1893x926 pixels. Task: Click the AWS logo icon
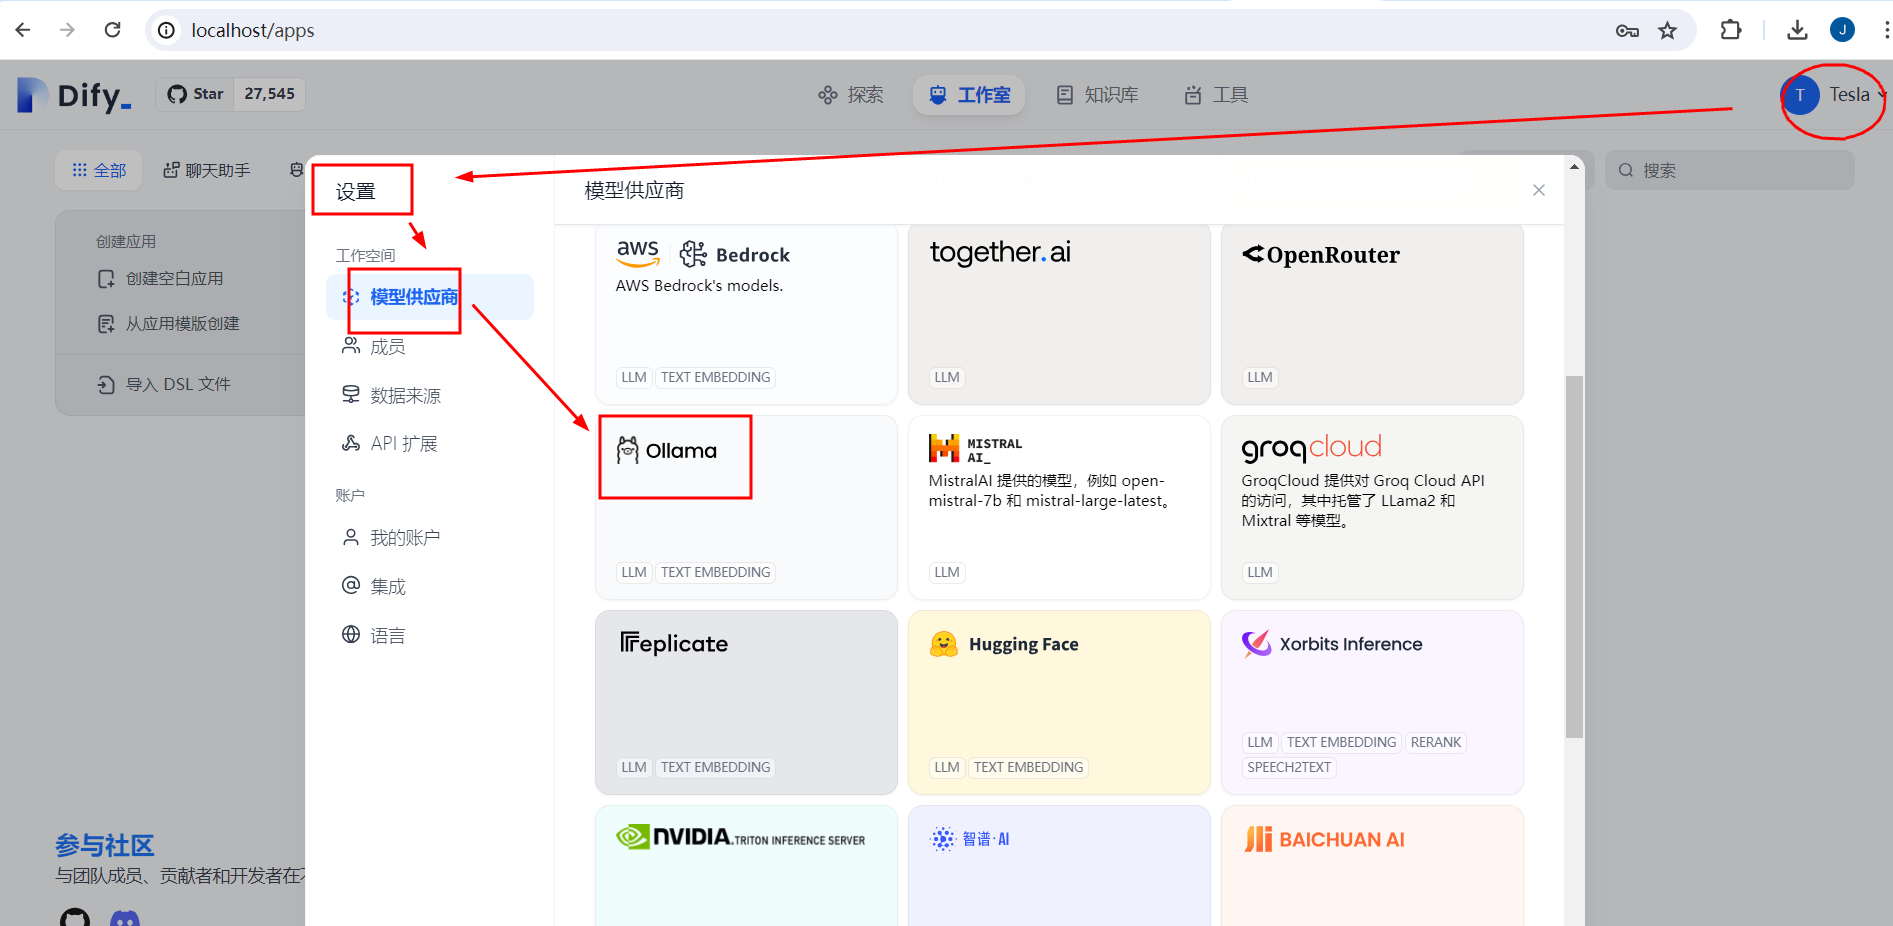click(x=638, y=253)
